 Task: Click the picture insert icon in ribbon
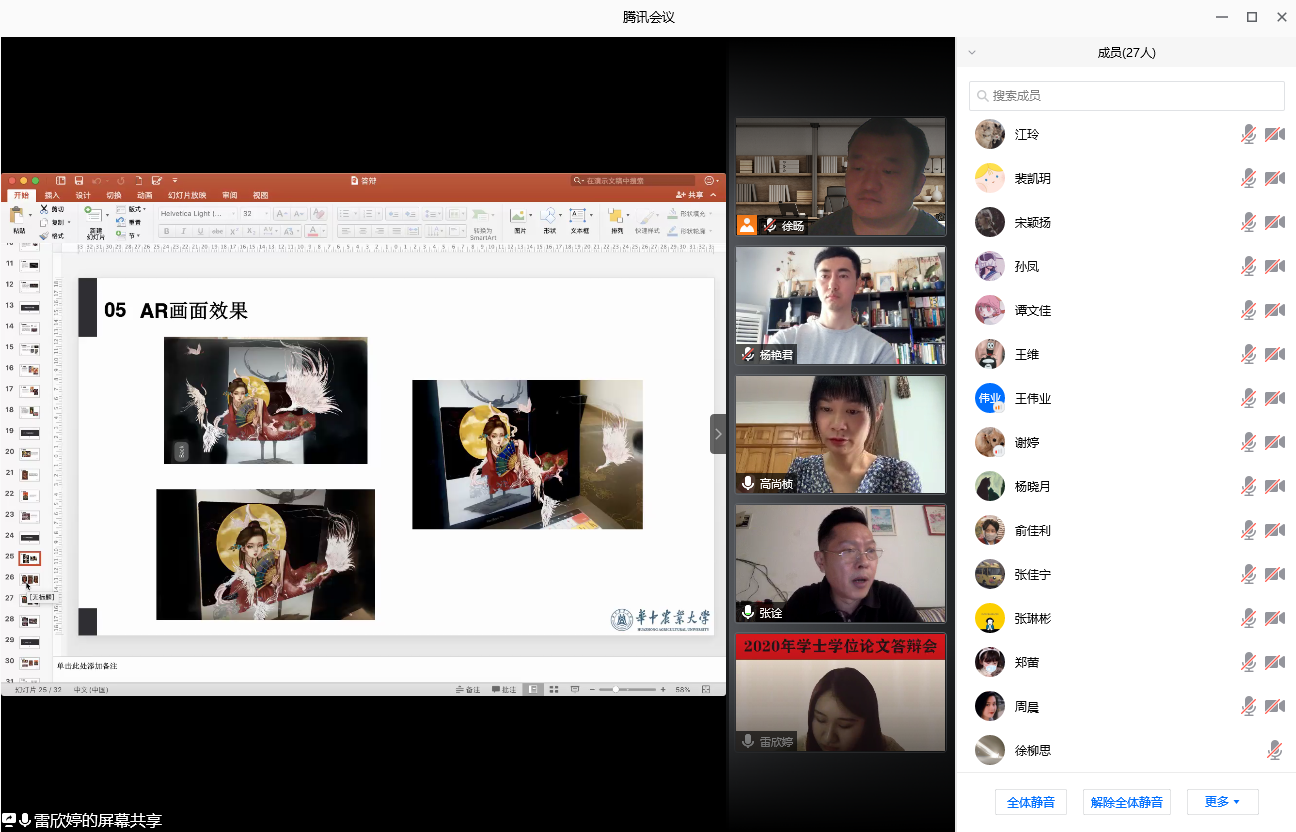click(519, 216)
